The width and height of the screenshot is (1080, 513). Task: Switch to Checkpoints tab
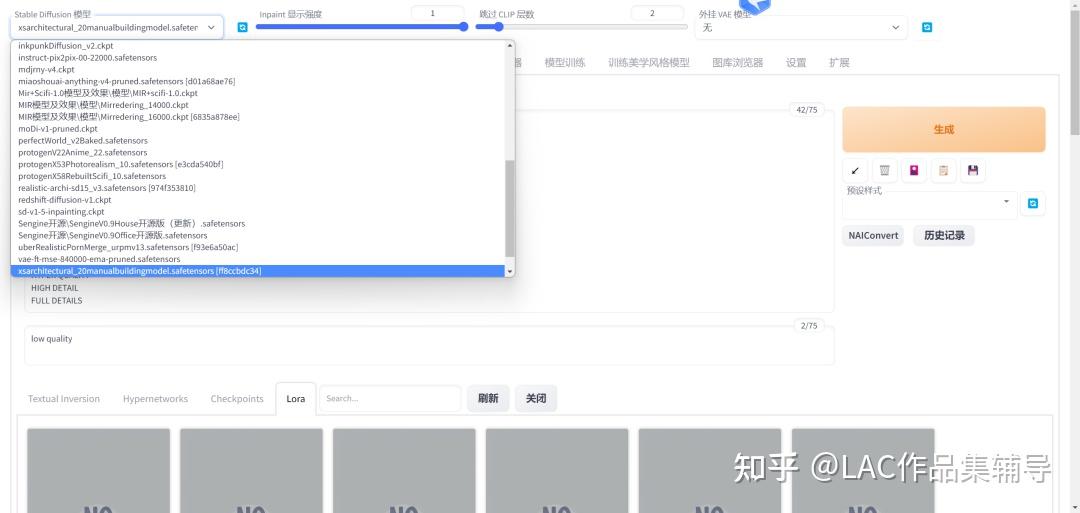coord(237,399)
